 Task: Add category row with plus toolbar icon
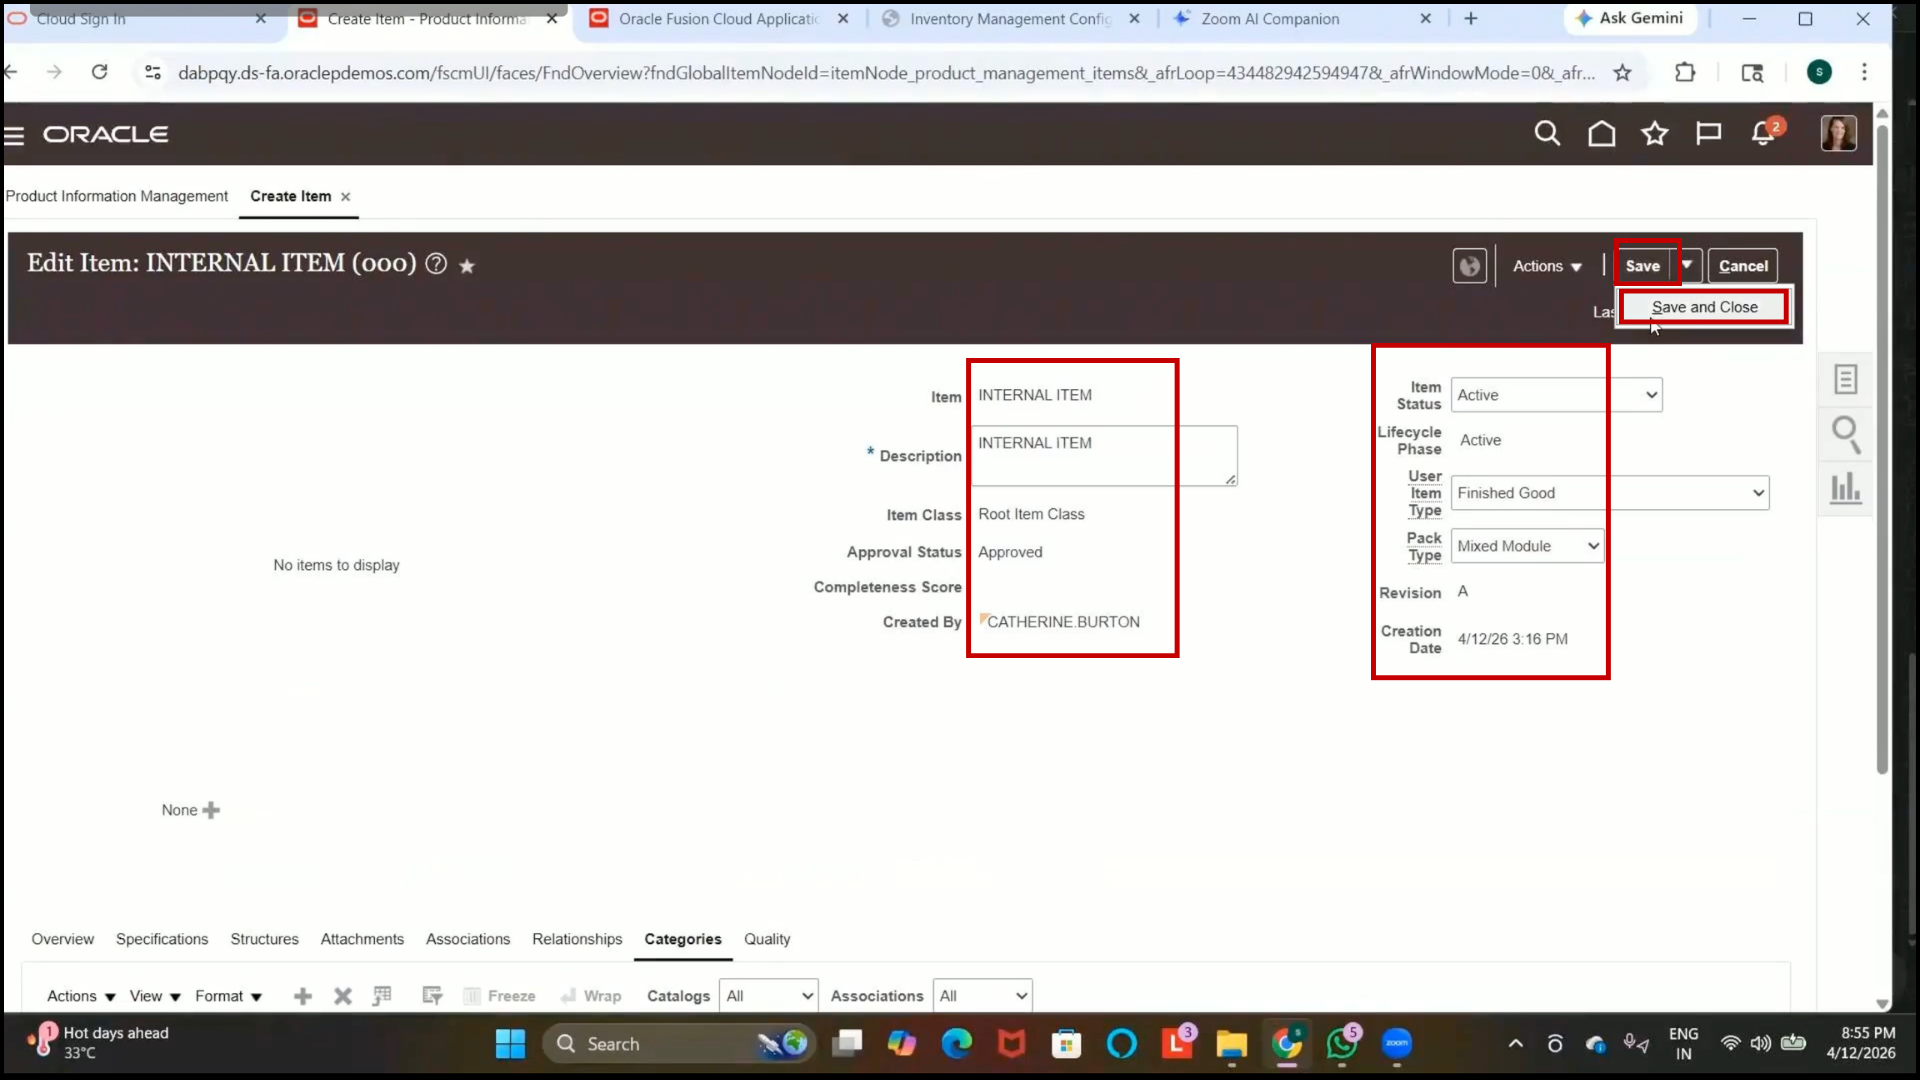(303, 996)
